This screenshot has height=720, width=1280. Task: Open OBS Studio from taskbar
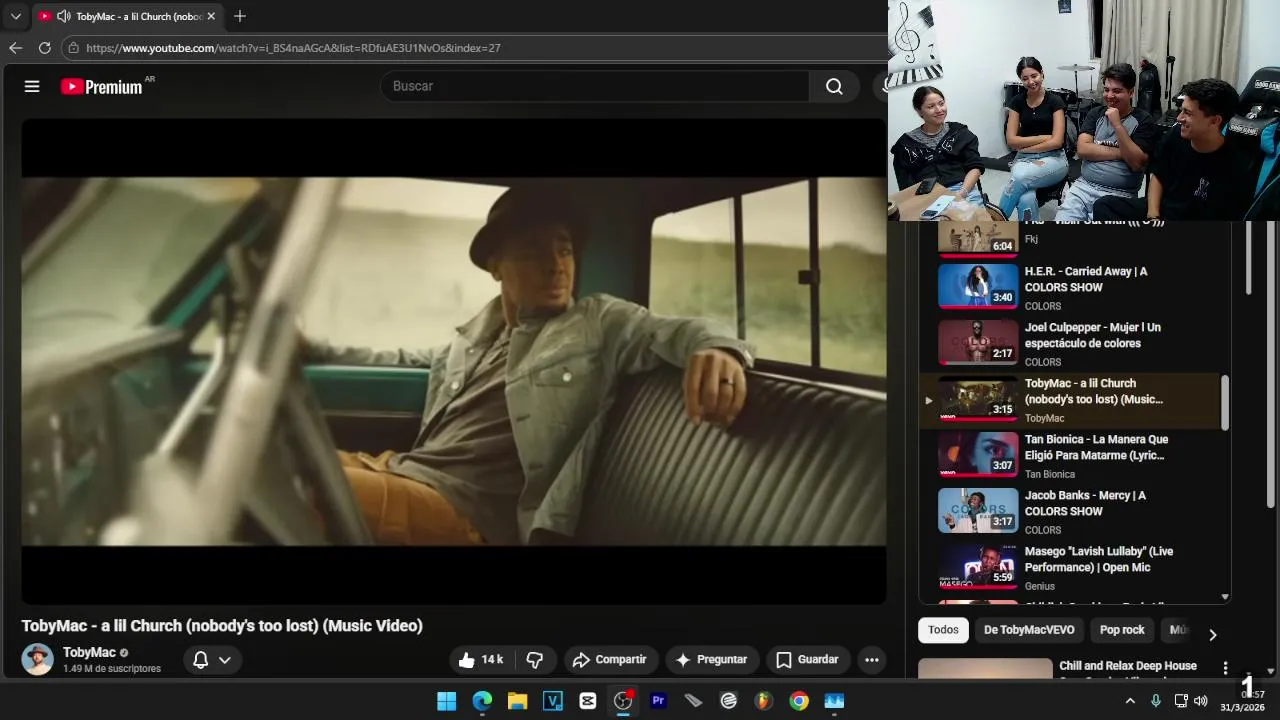click(x=623, y=701)
